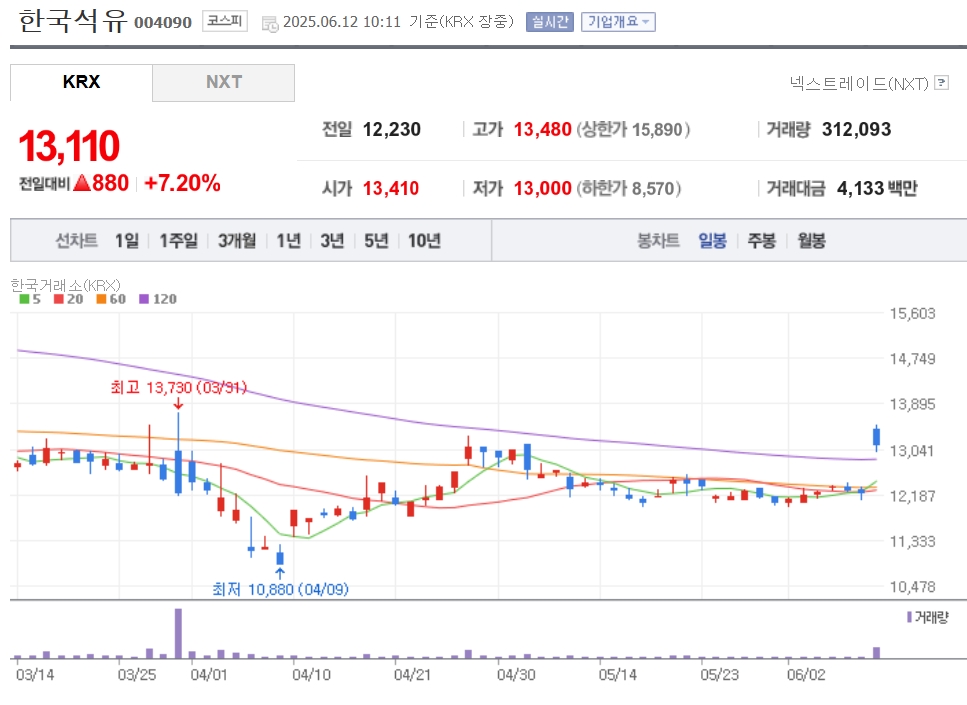Select the 10년 line chart period

pos(424,241)
